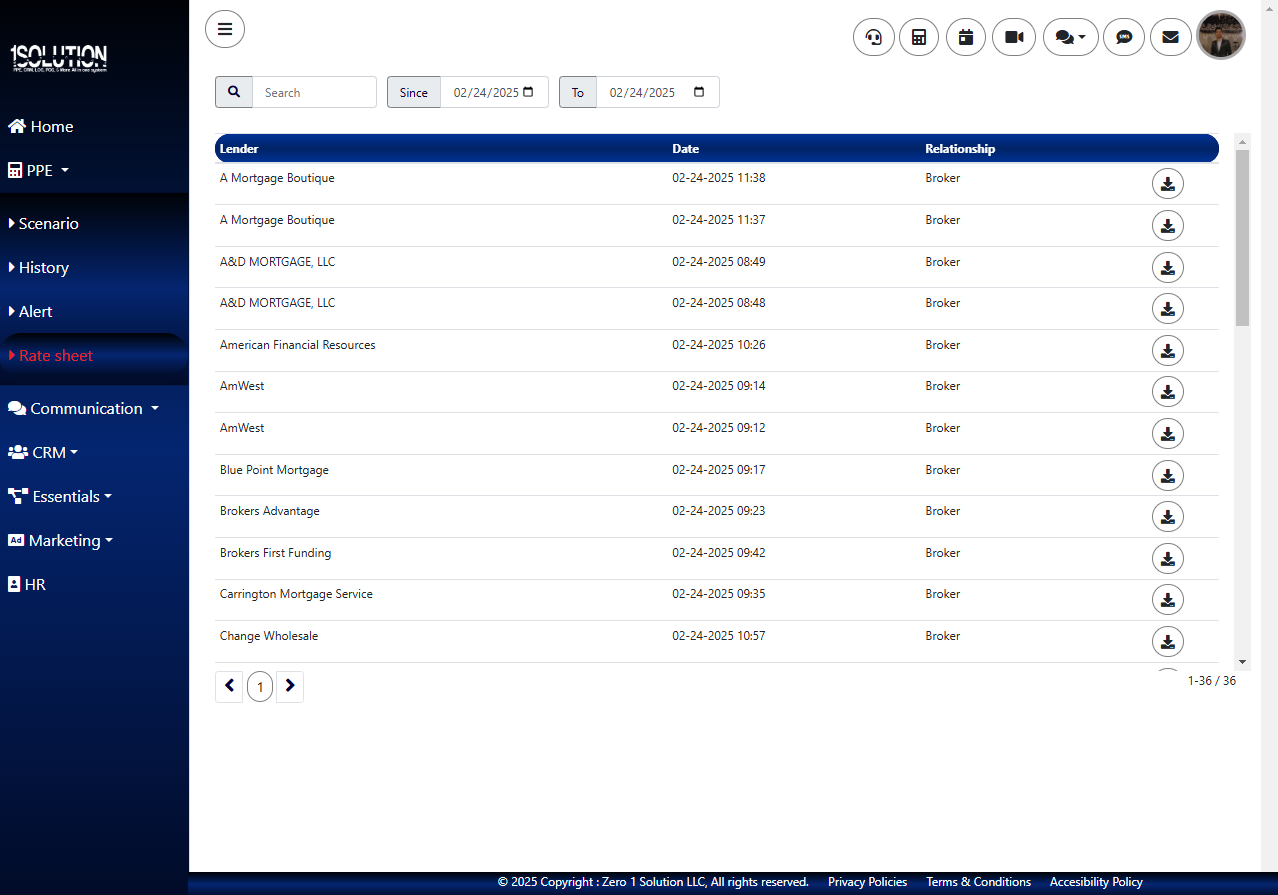Open the email envelope icon
Screen dimensions: 1278x895
click(x=1170, y=38)
